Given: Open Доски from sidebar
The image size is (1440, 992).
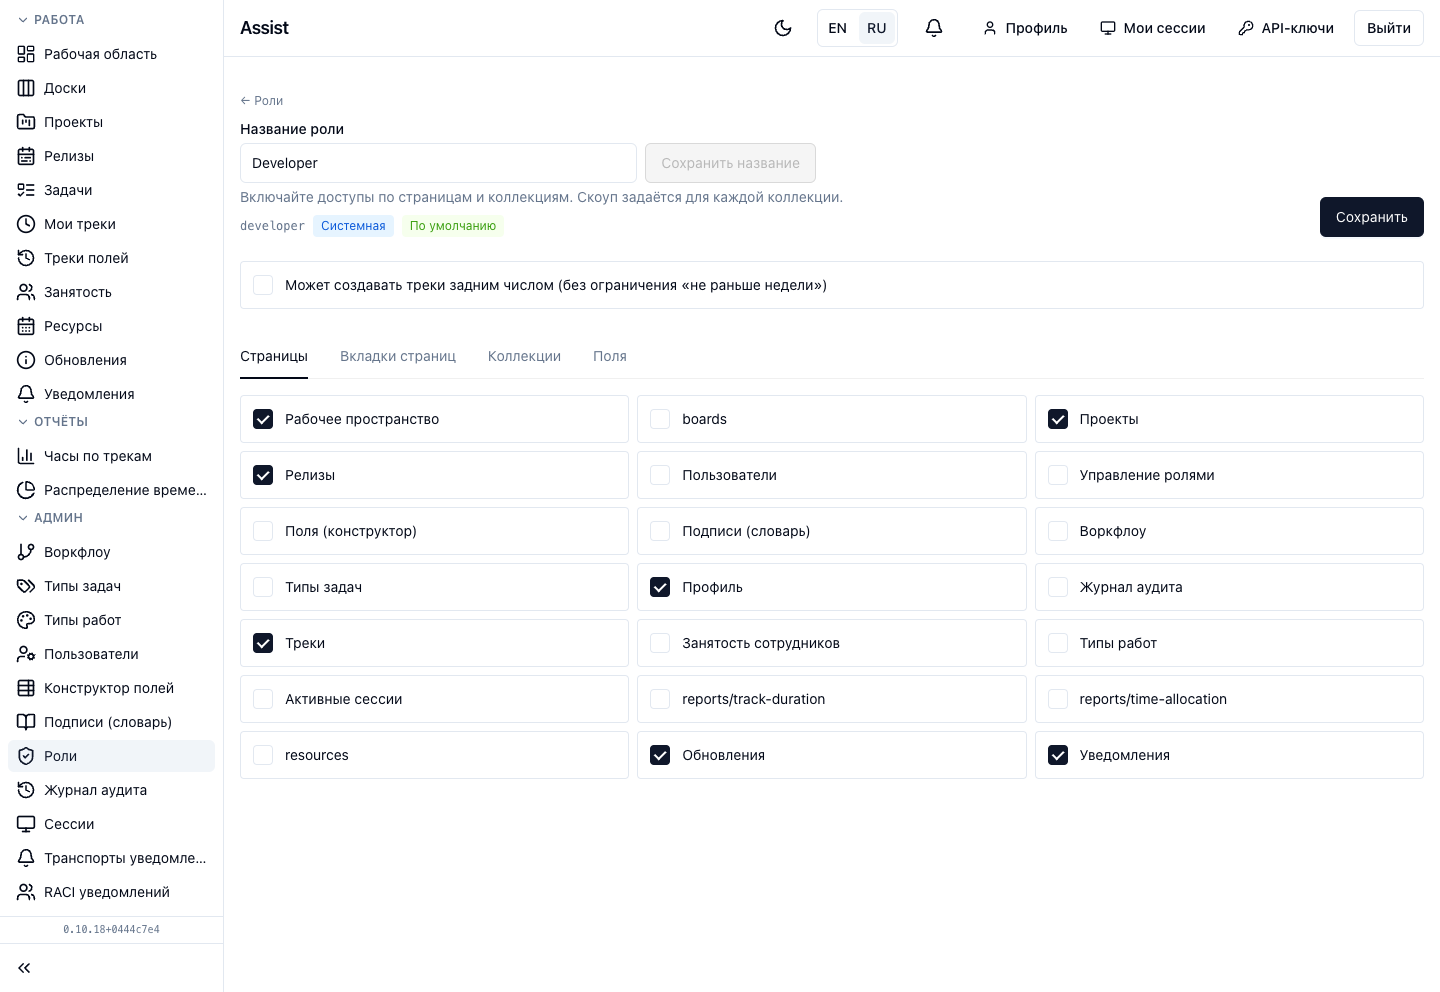Looking at the screenshot, I should (x=111, y=88).
